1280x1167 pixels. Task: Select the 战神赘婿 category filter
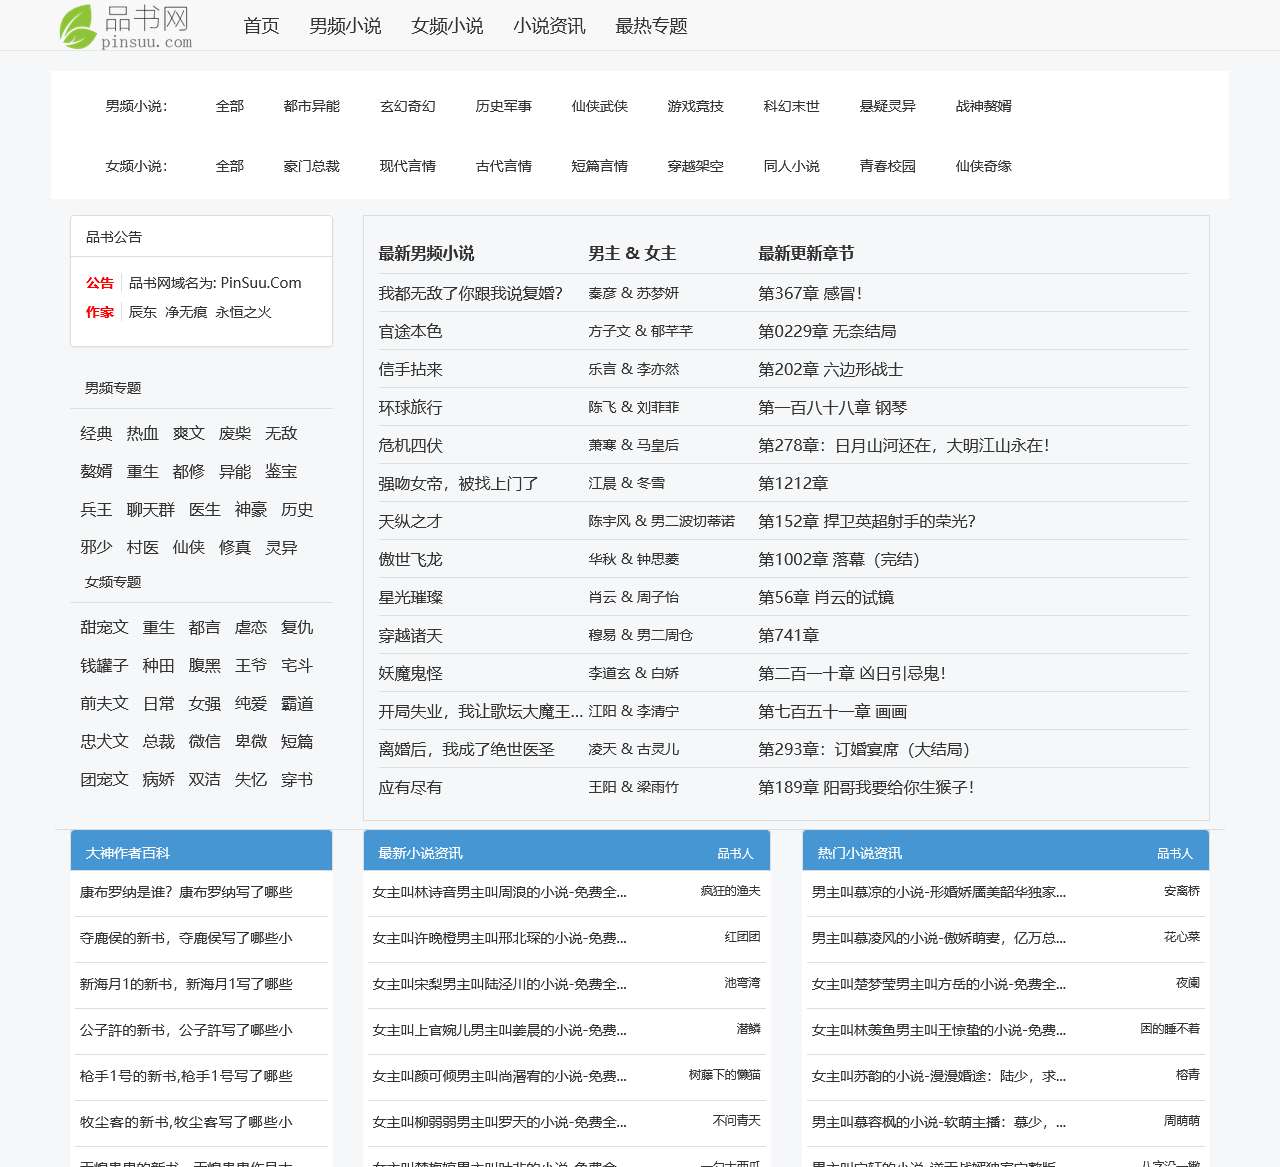(x=982, y=106)
